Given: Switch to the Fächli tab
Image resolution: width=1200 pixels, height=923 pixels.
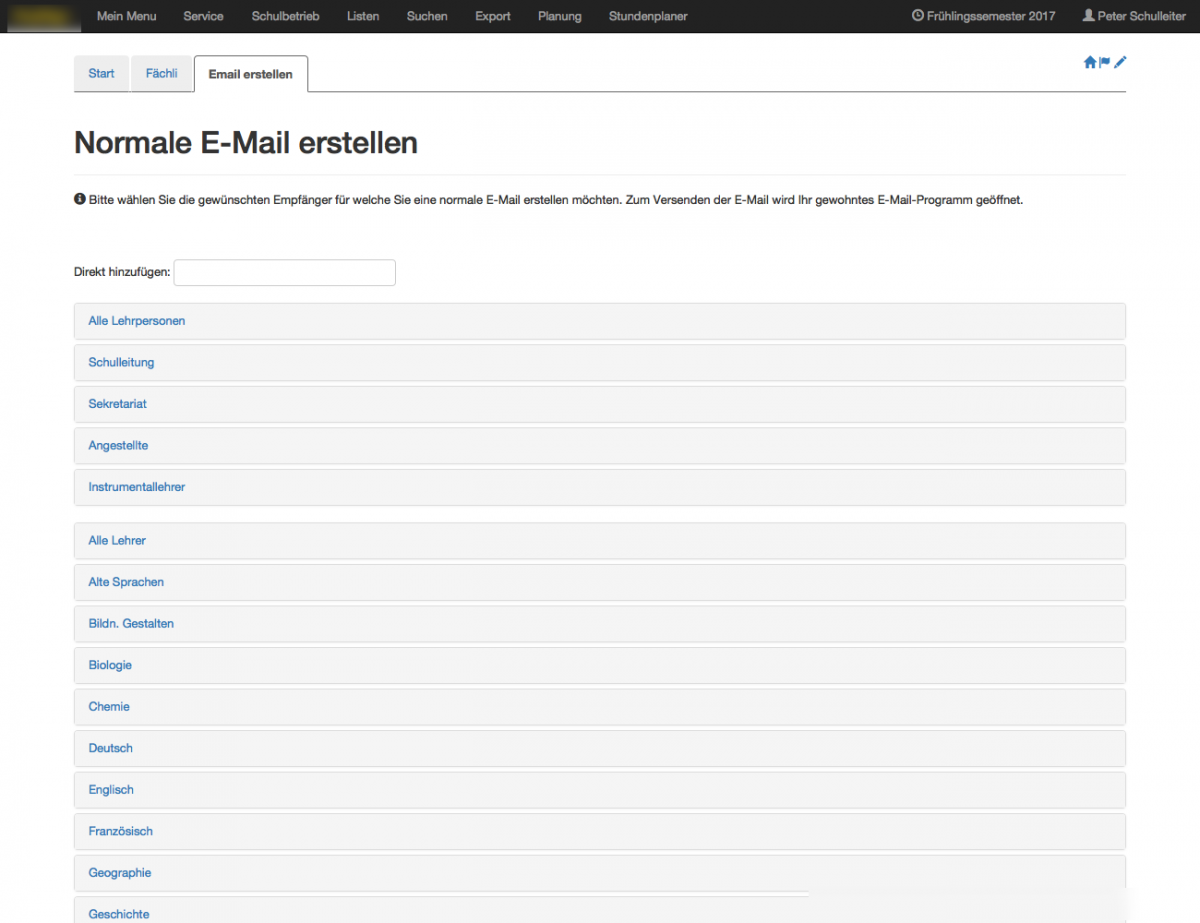Looking at the screenshot, I should (161, 74).
